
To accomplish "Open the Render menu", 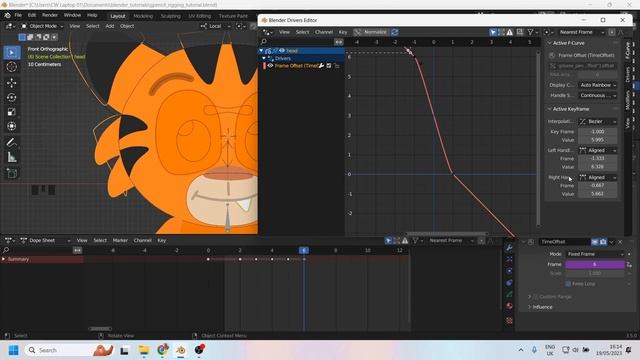I will click(50, 16).
